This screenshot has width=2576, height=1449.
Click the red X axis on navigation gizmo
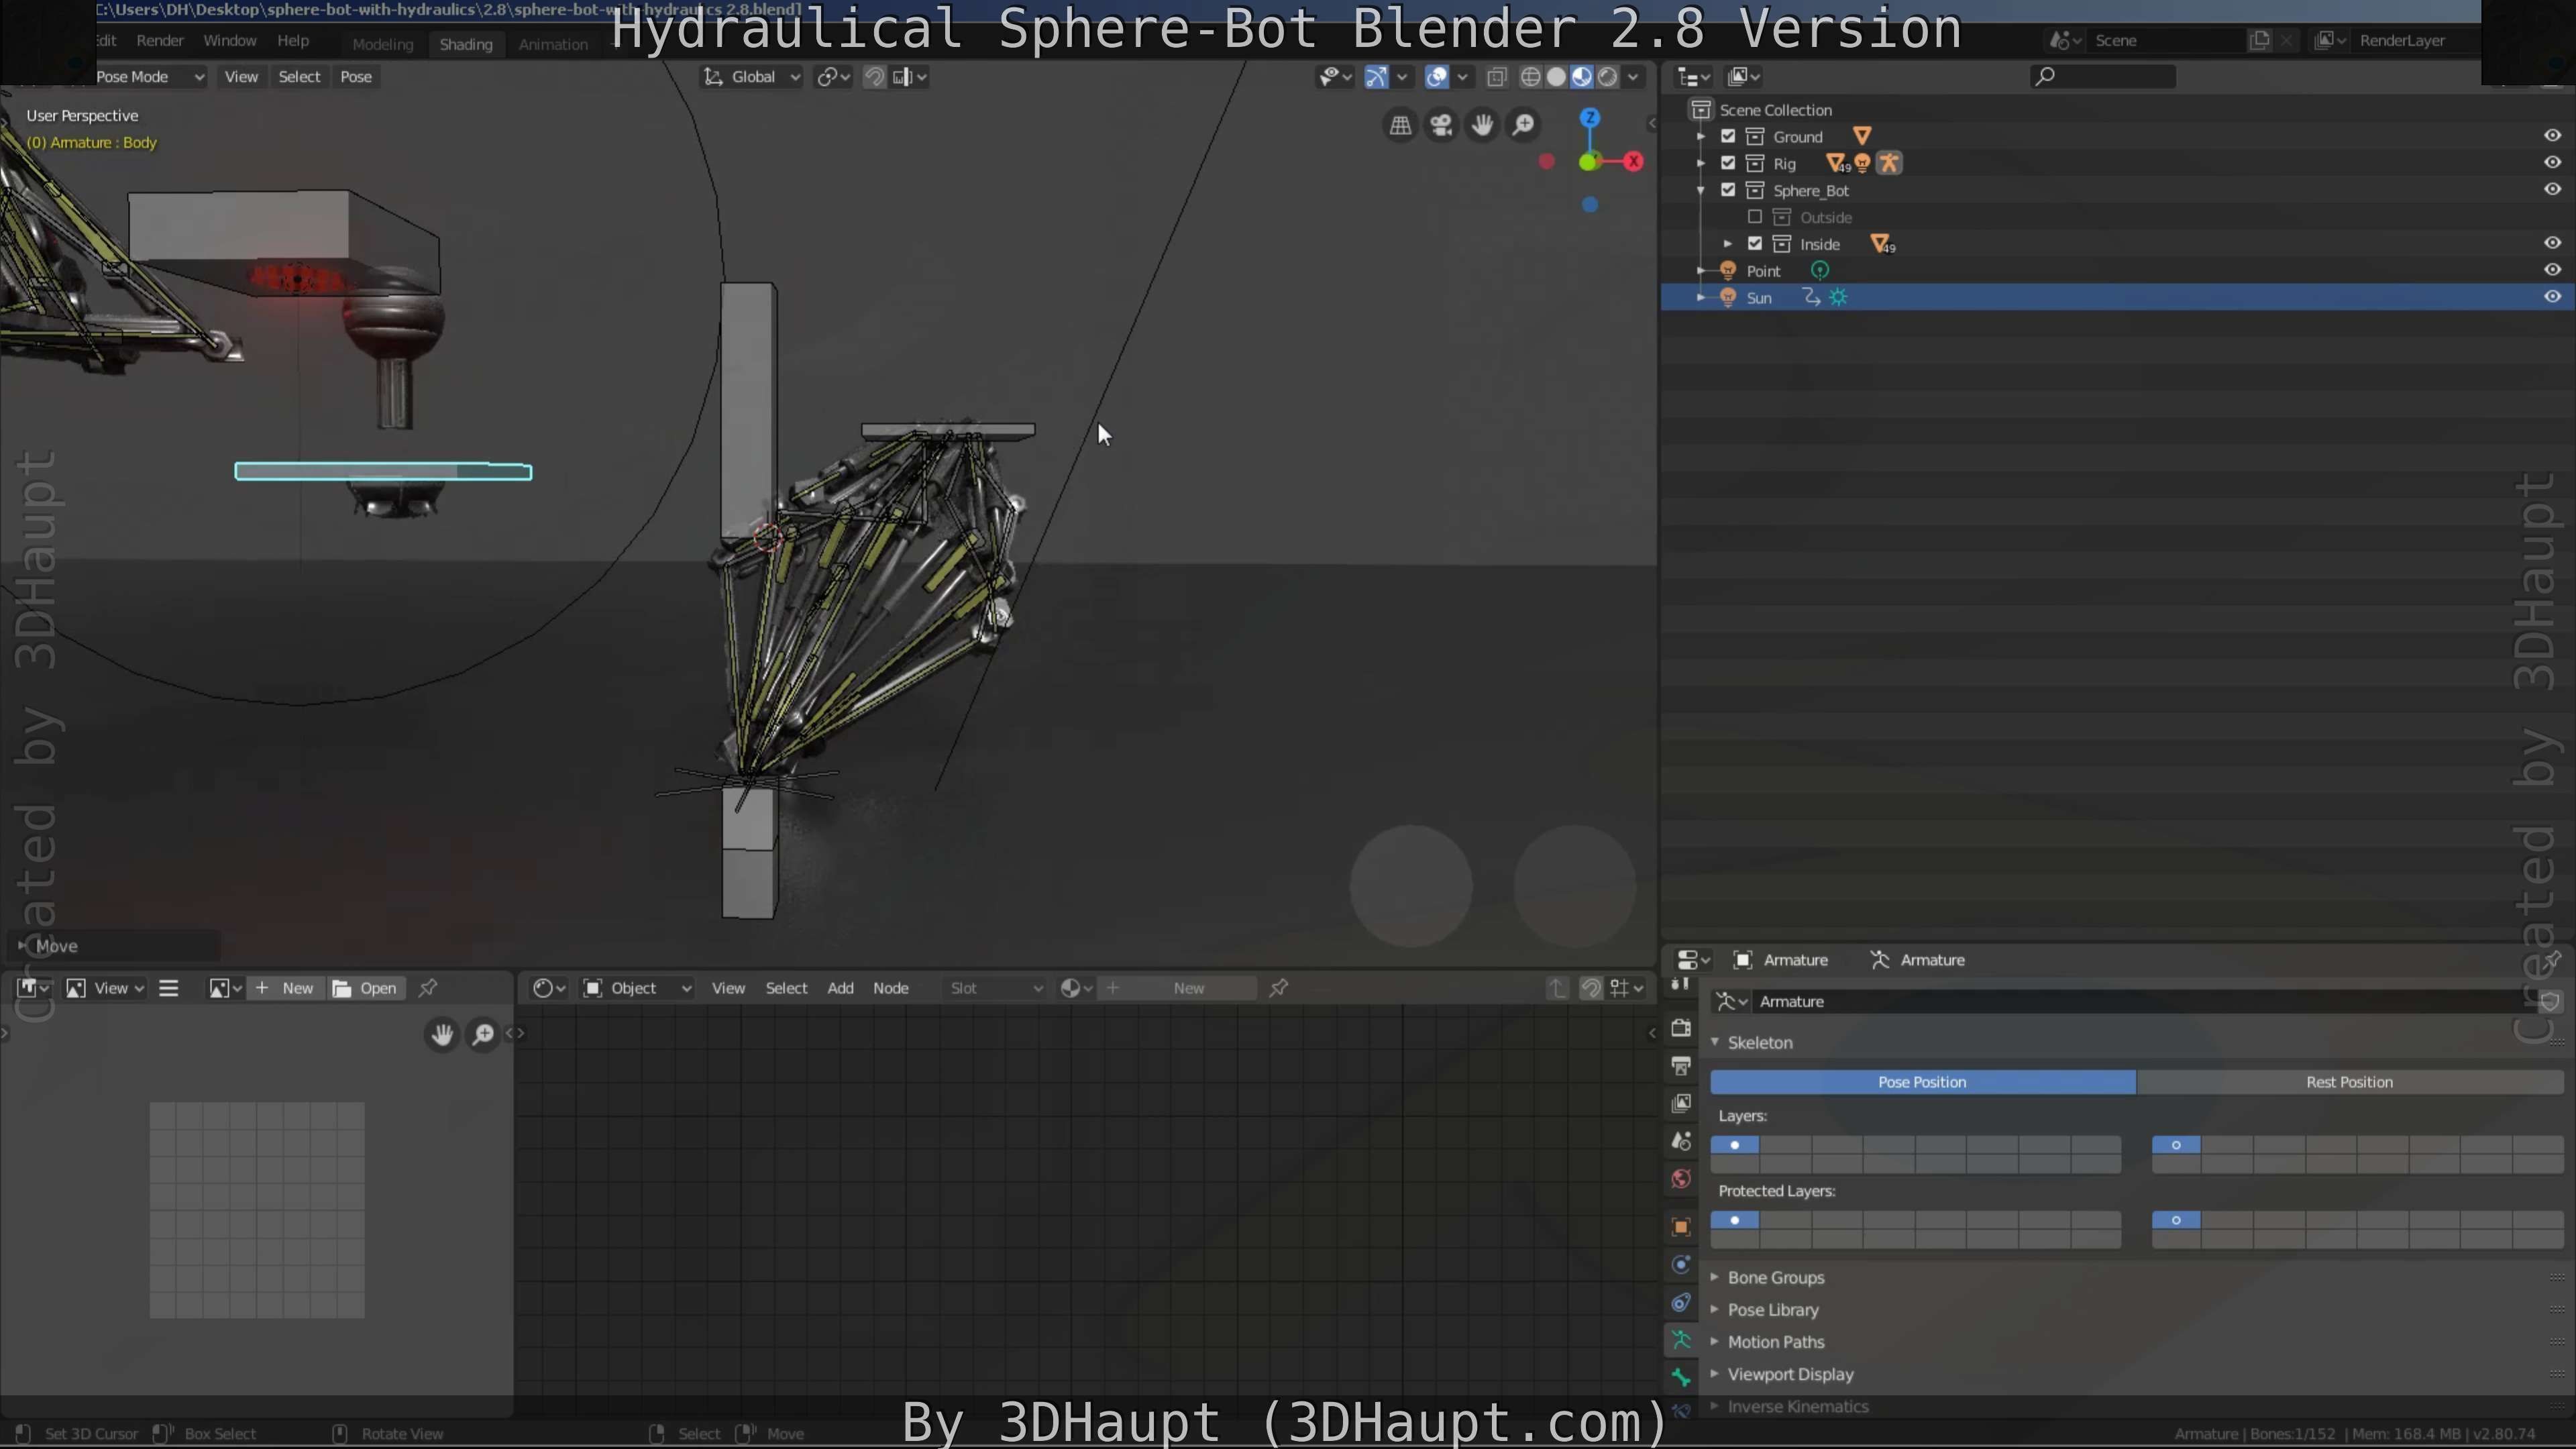[x=1634, y=161]
